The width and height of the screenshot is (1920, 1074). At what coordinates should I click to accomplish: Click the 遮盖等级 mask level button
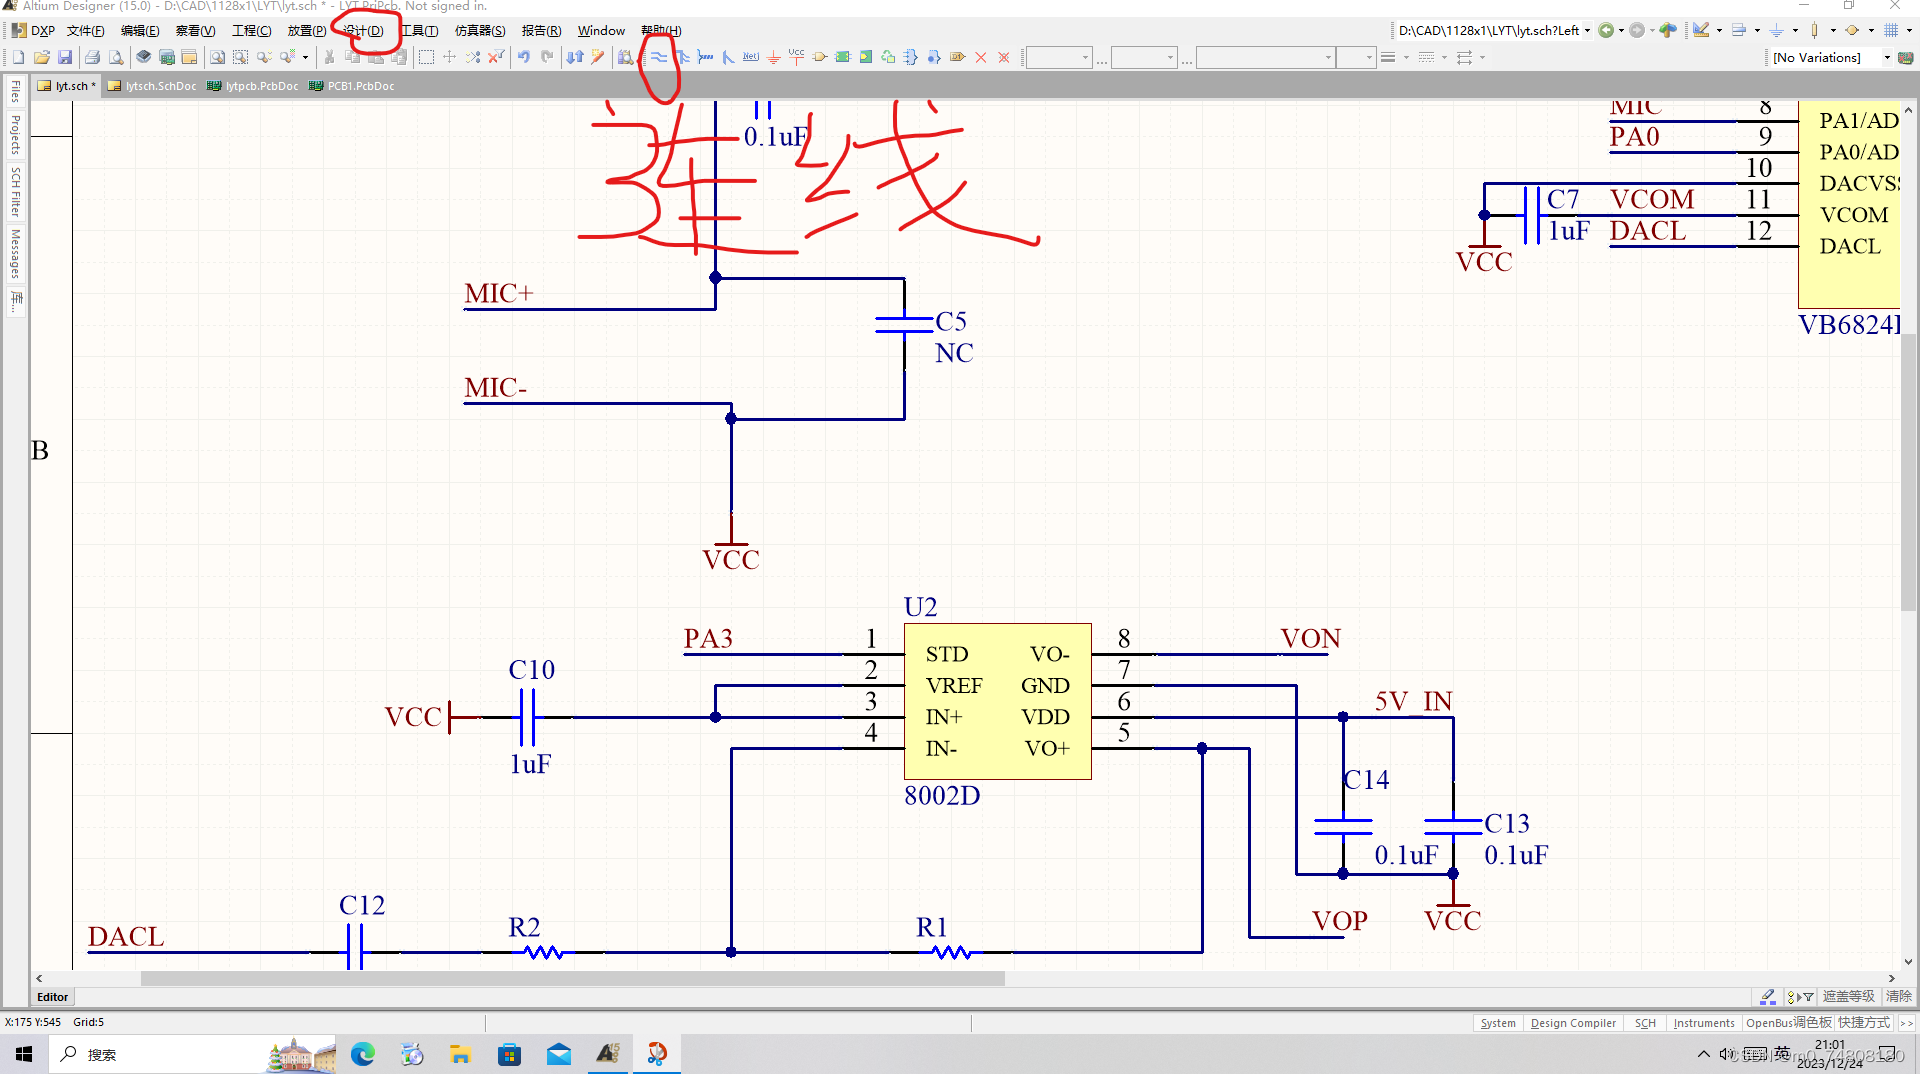(1848, 996)
